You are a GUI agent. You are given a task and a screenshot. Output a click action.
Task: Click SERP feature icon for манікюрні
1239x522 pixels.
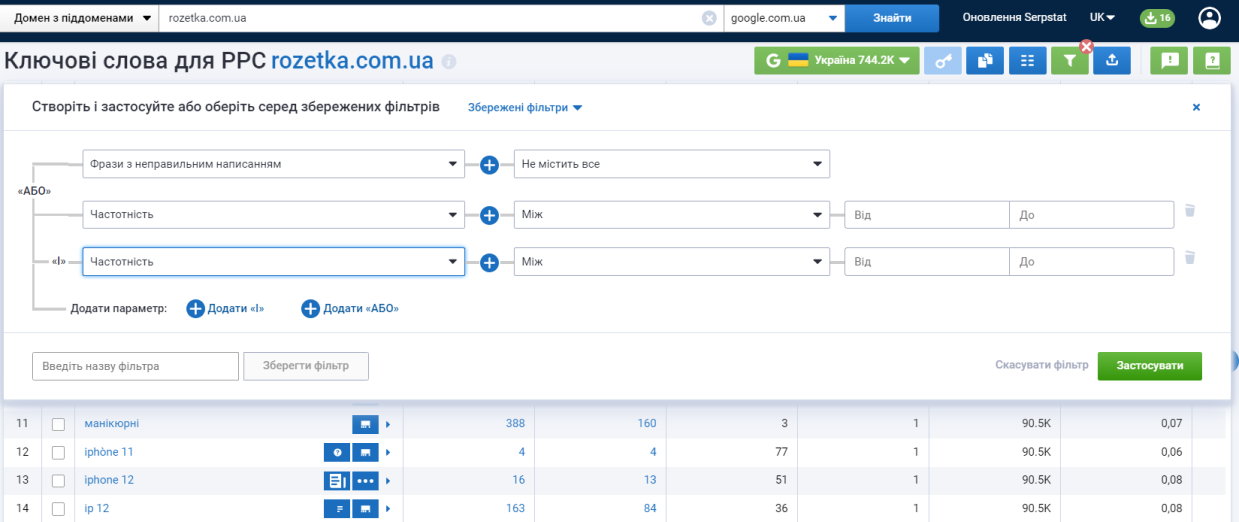click(365, 424)
